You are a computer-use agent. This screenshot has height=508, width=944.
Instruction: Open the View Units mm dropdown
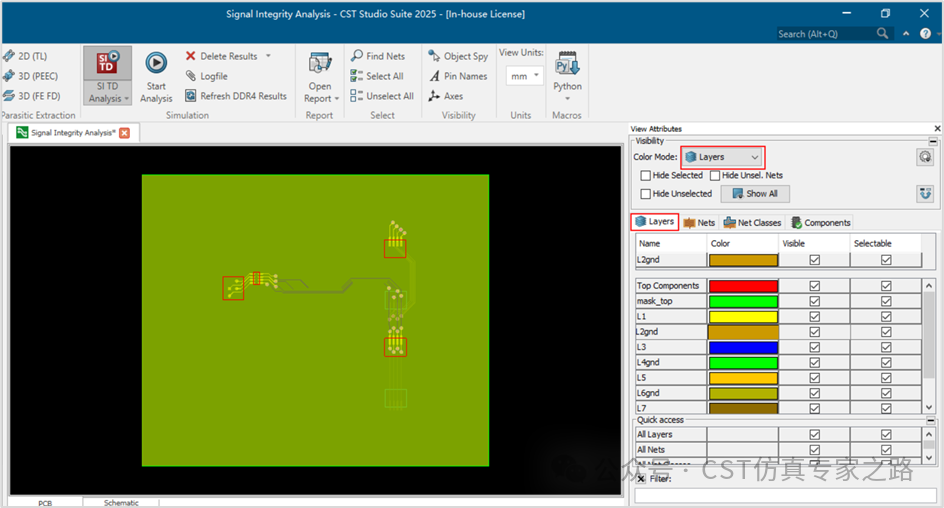tap(524, 76)
